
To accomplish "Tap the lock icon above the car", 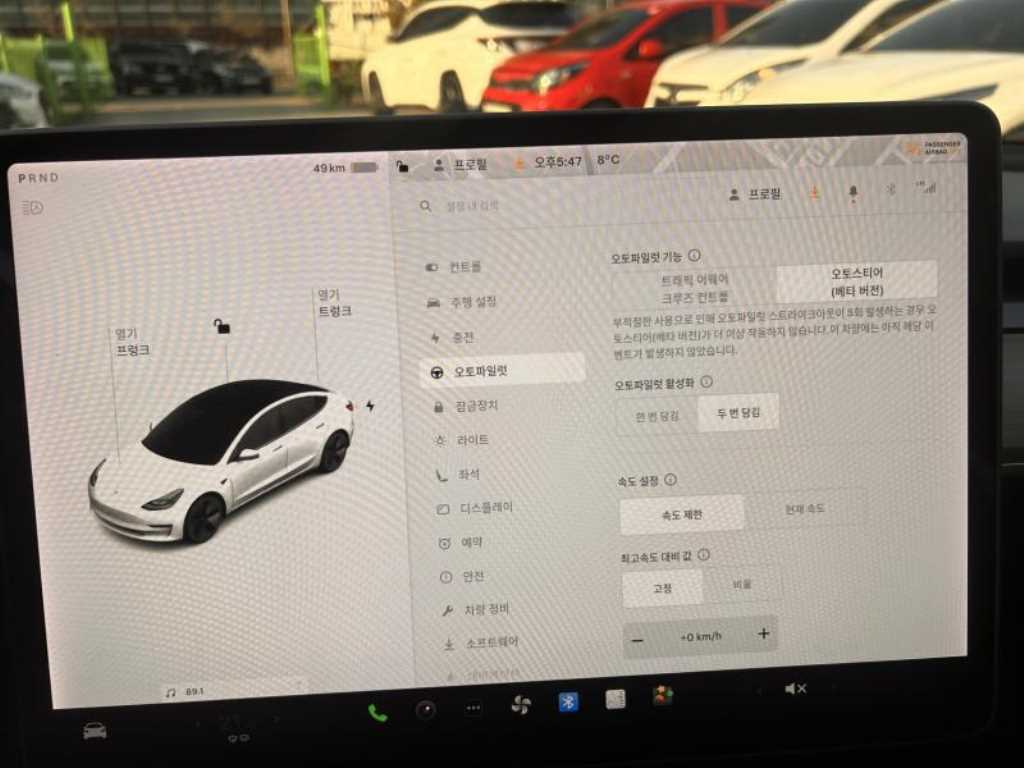I will point(222,326).
